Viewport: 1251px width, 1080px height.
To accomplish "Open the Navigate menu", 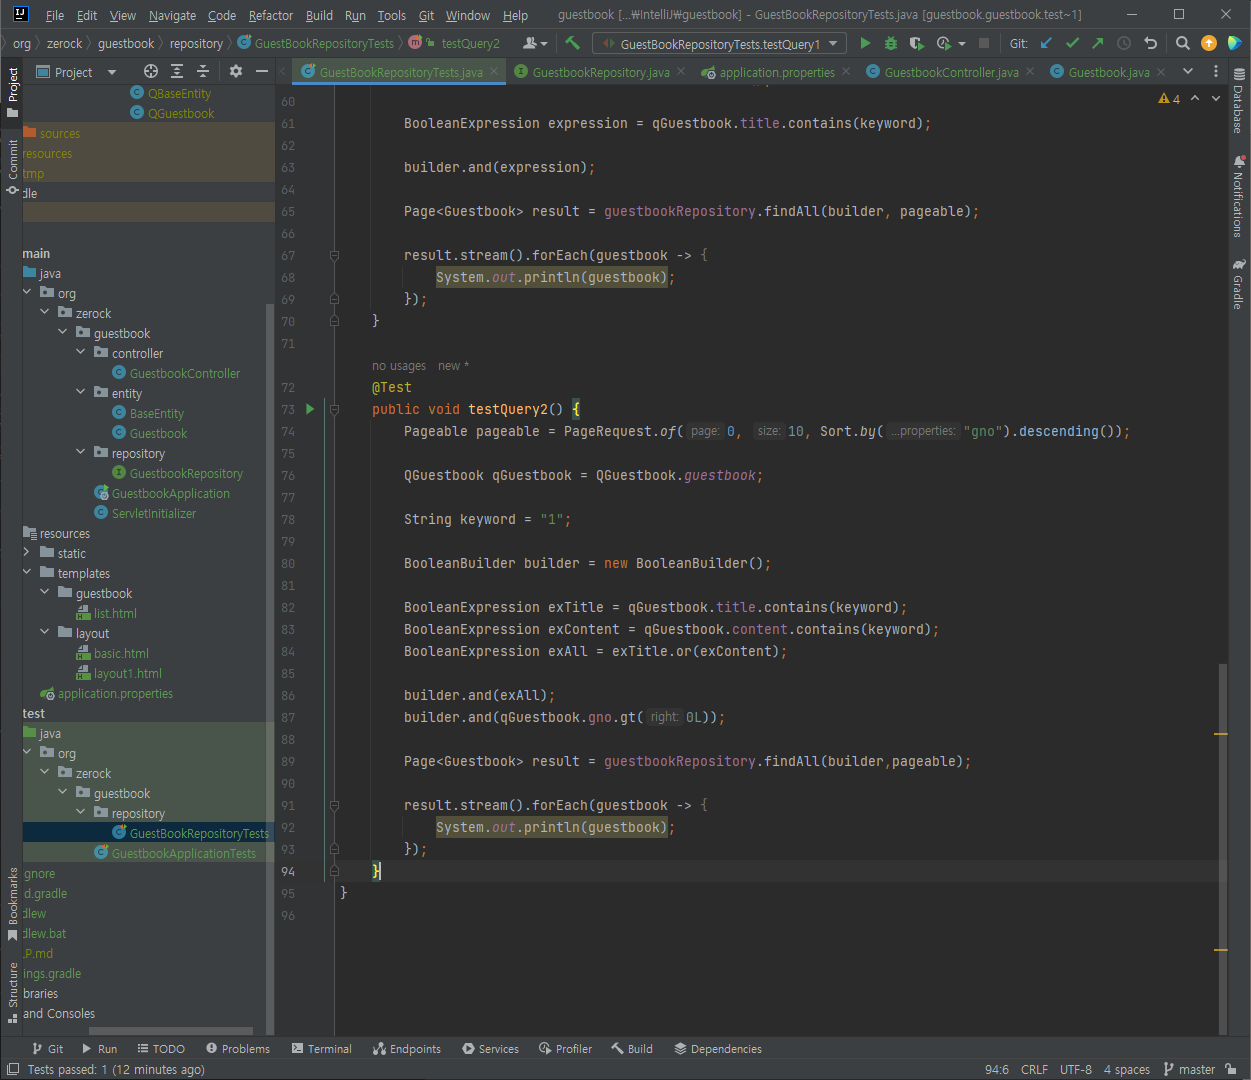I will coord(172,15).
